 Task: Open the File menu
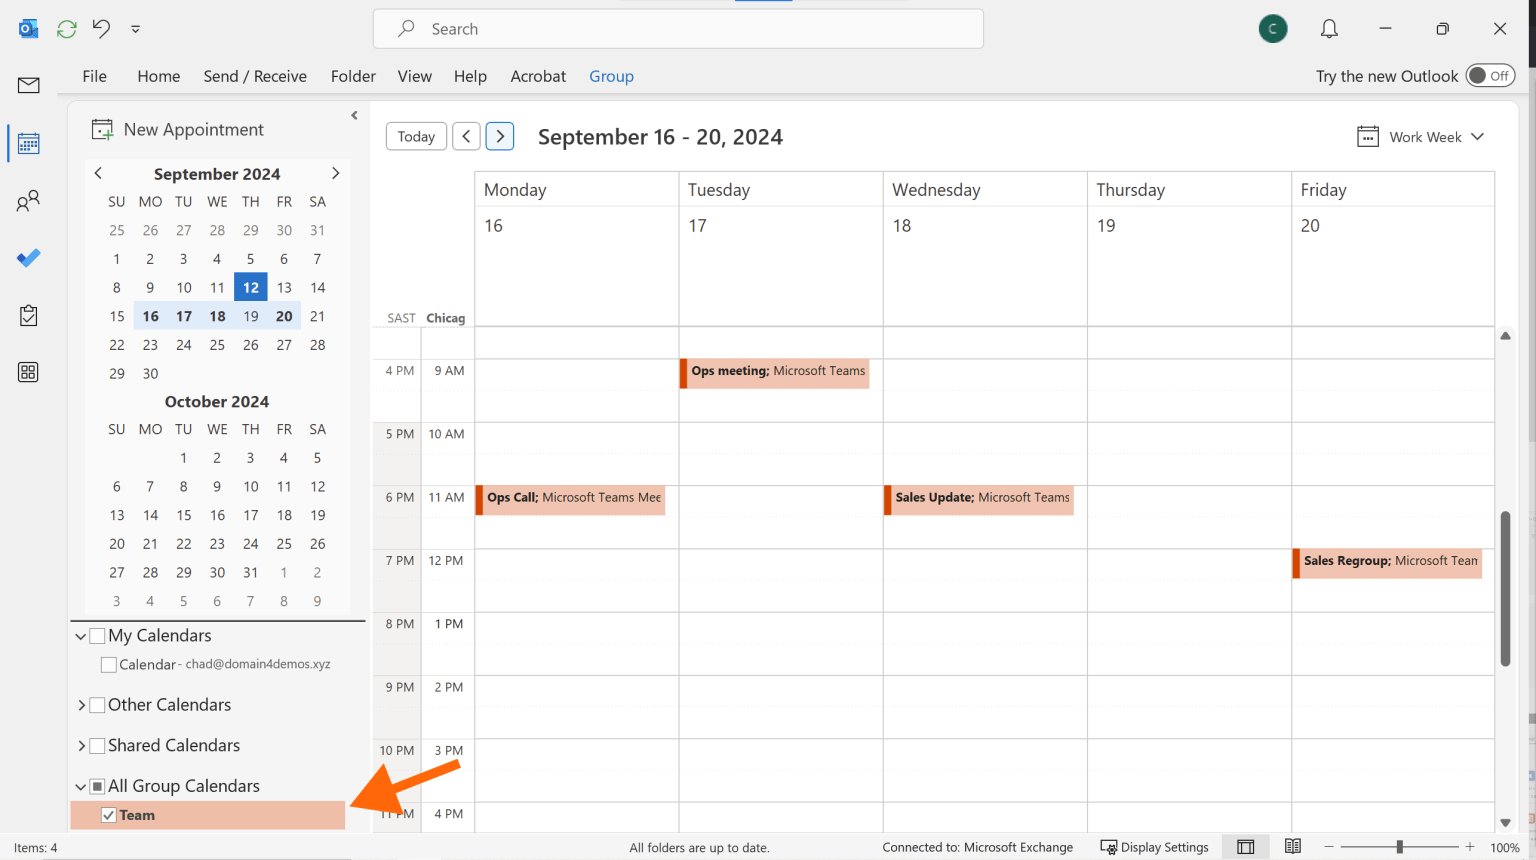95,76
